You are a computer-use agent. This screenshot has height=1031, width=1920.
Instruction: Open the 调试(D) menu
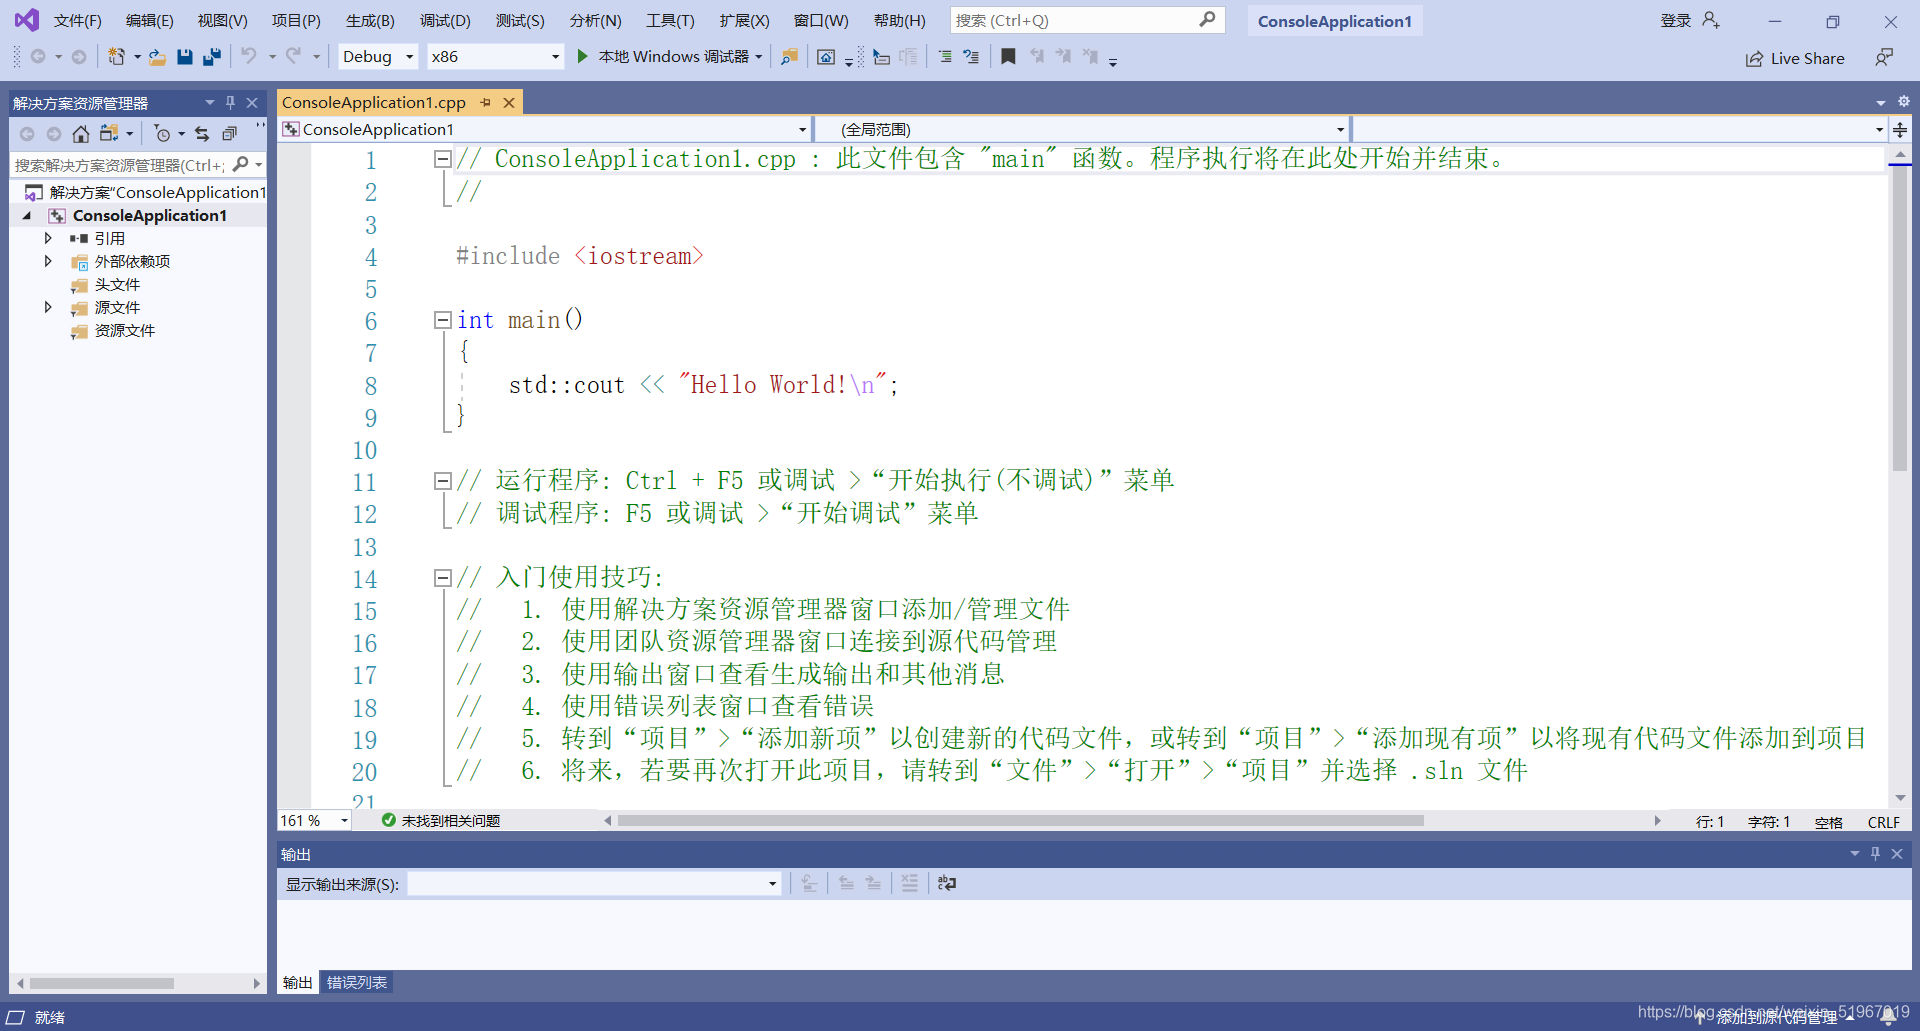coord(445,21)
